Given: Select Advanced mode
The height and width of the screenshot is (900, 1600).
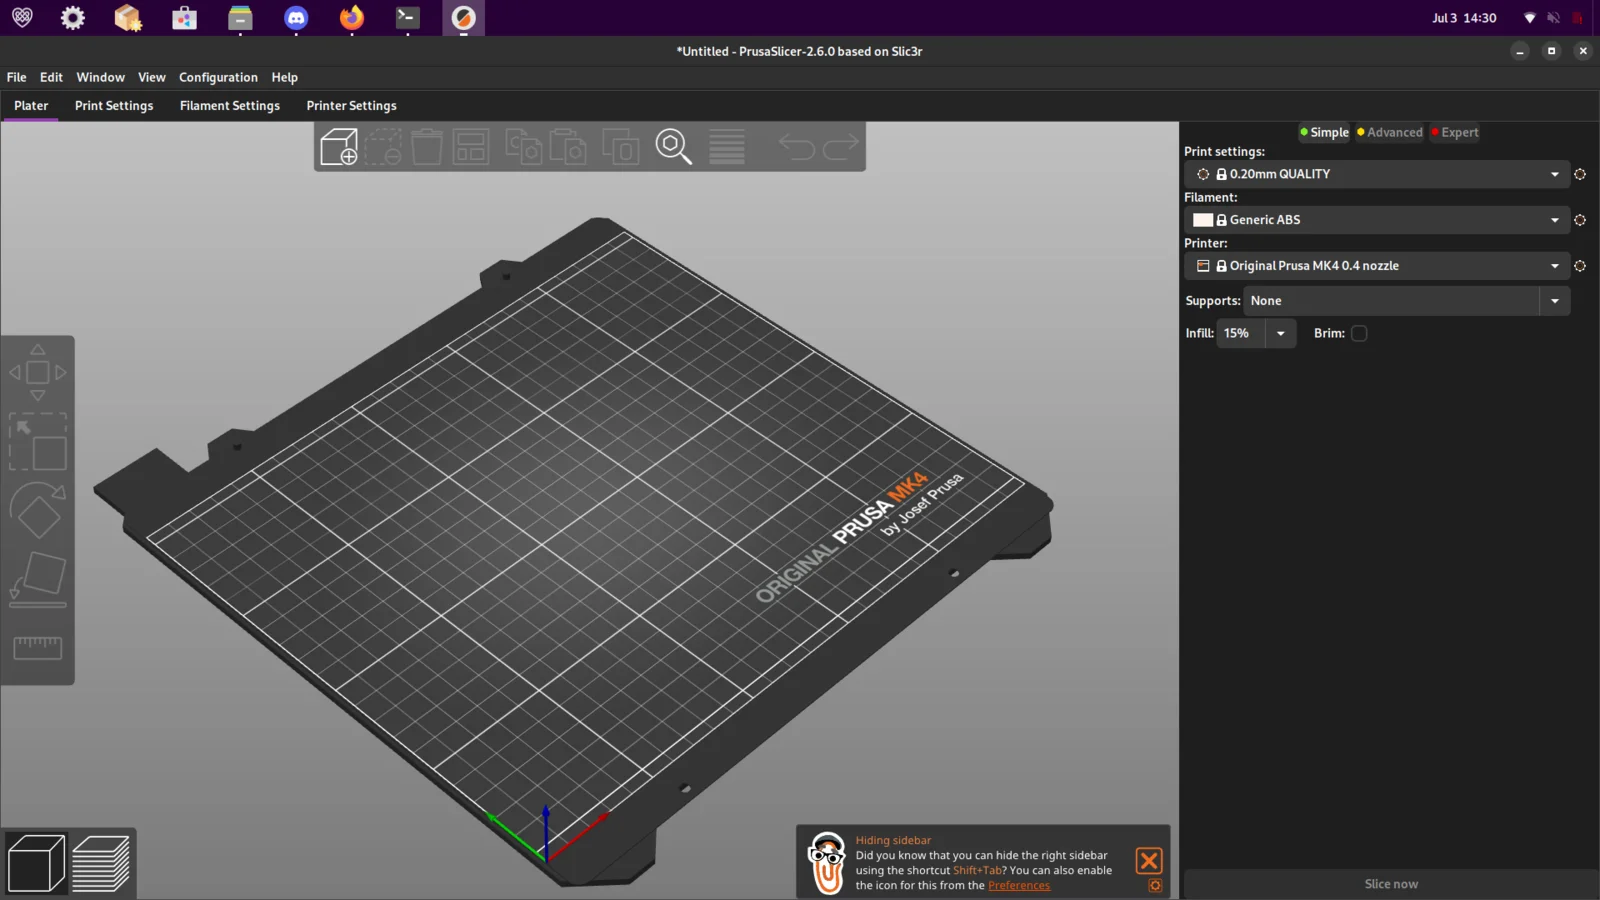Looking at the screenshot, I should point(1389,132).
